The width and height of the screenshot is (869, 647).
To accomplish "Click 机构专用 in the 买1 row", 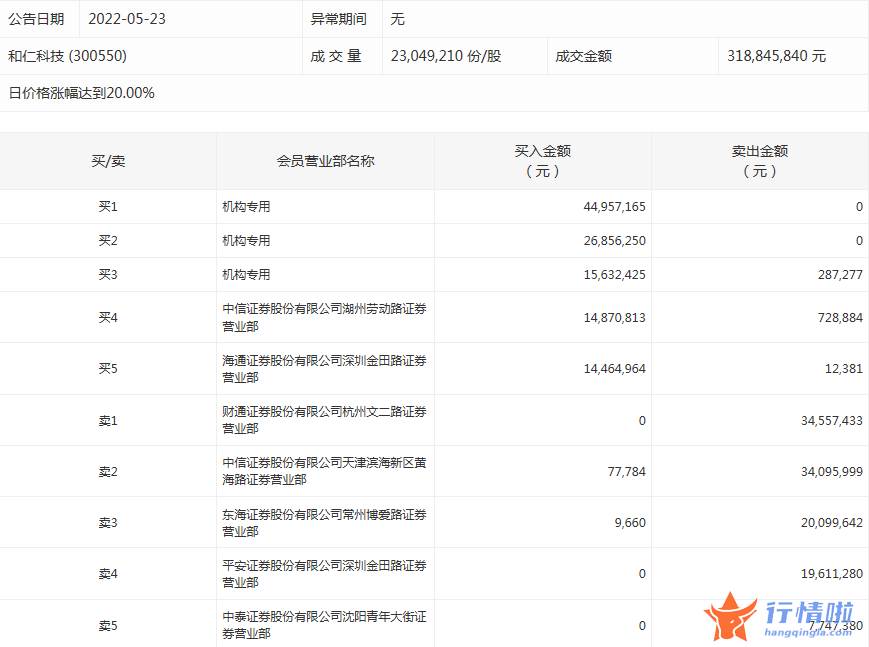I will [246, 207].
